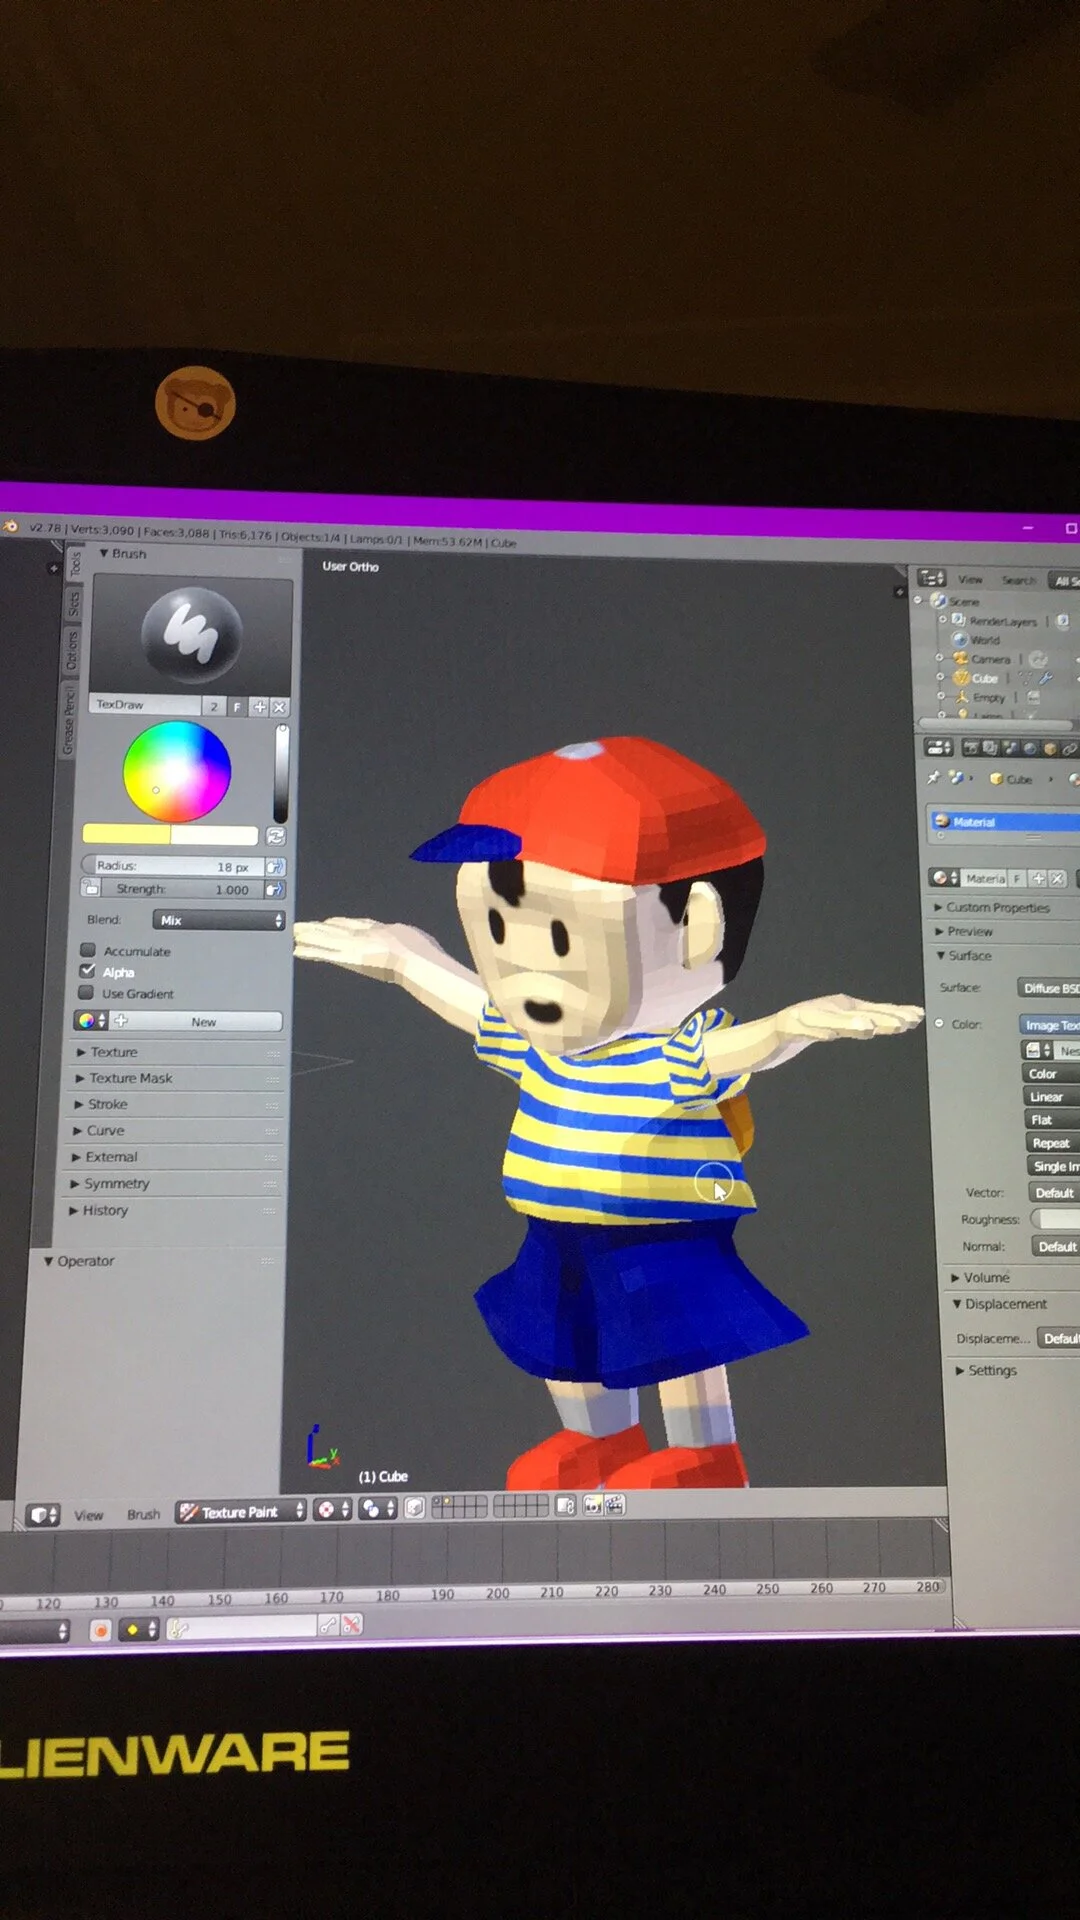Toggle fake user F for TexDraw brush
Image resolution: width=1080 pixels, height=1920 pixels.
pos(237,707)
